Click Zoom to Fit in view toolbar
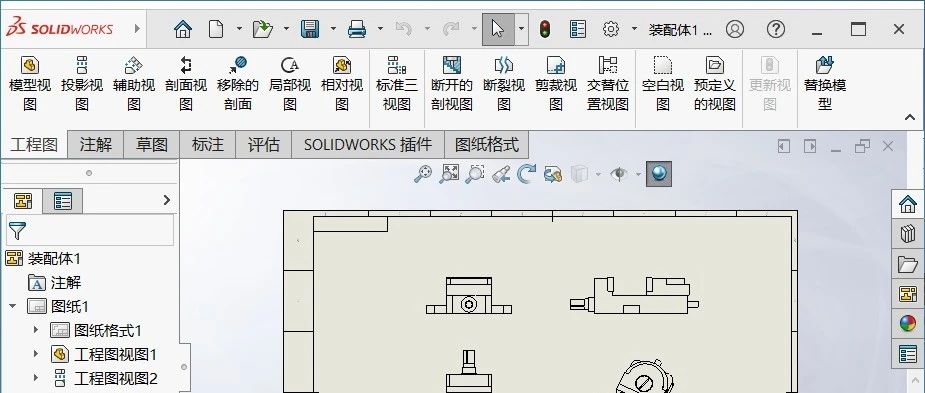This screenshot has width=925, height=393. pos(422,173)
